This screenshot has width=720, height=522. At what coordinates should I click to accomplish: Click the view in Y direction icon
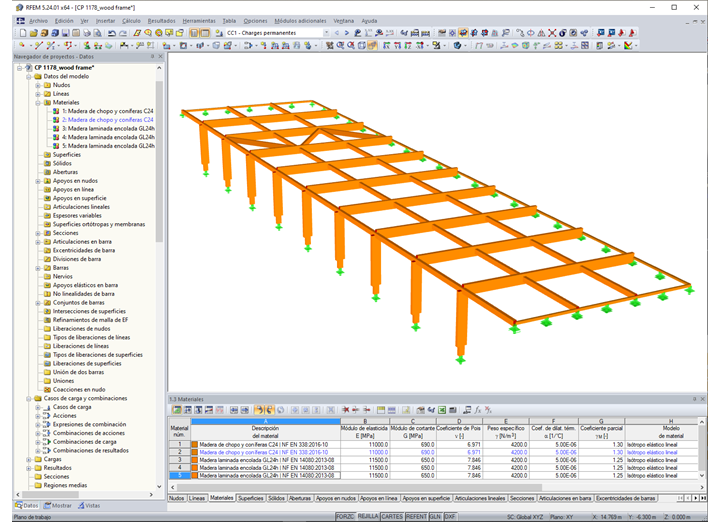click(x=397, y=45)
